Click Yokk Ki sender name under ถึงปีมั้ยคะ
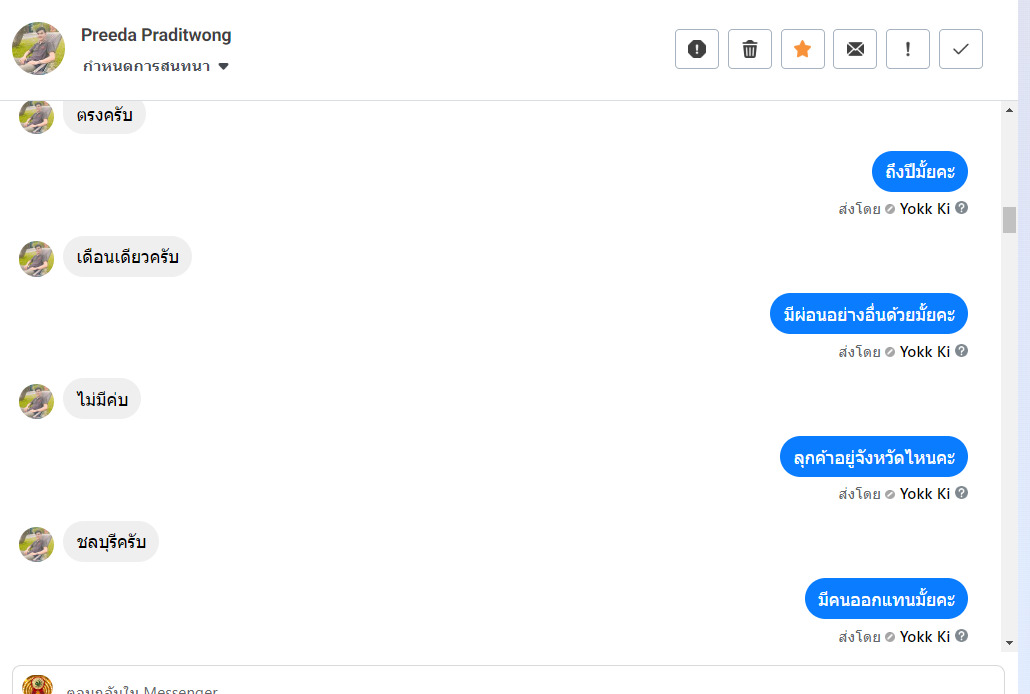 tap(924, 209)
